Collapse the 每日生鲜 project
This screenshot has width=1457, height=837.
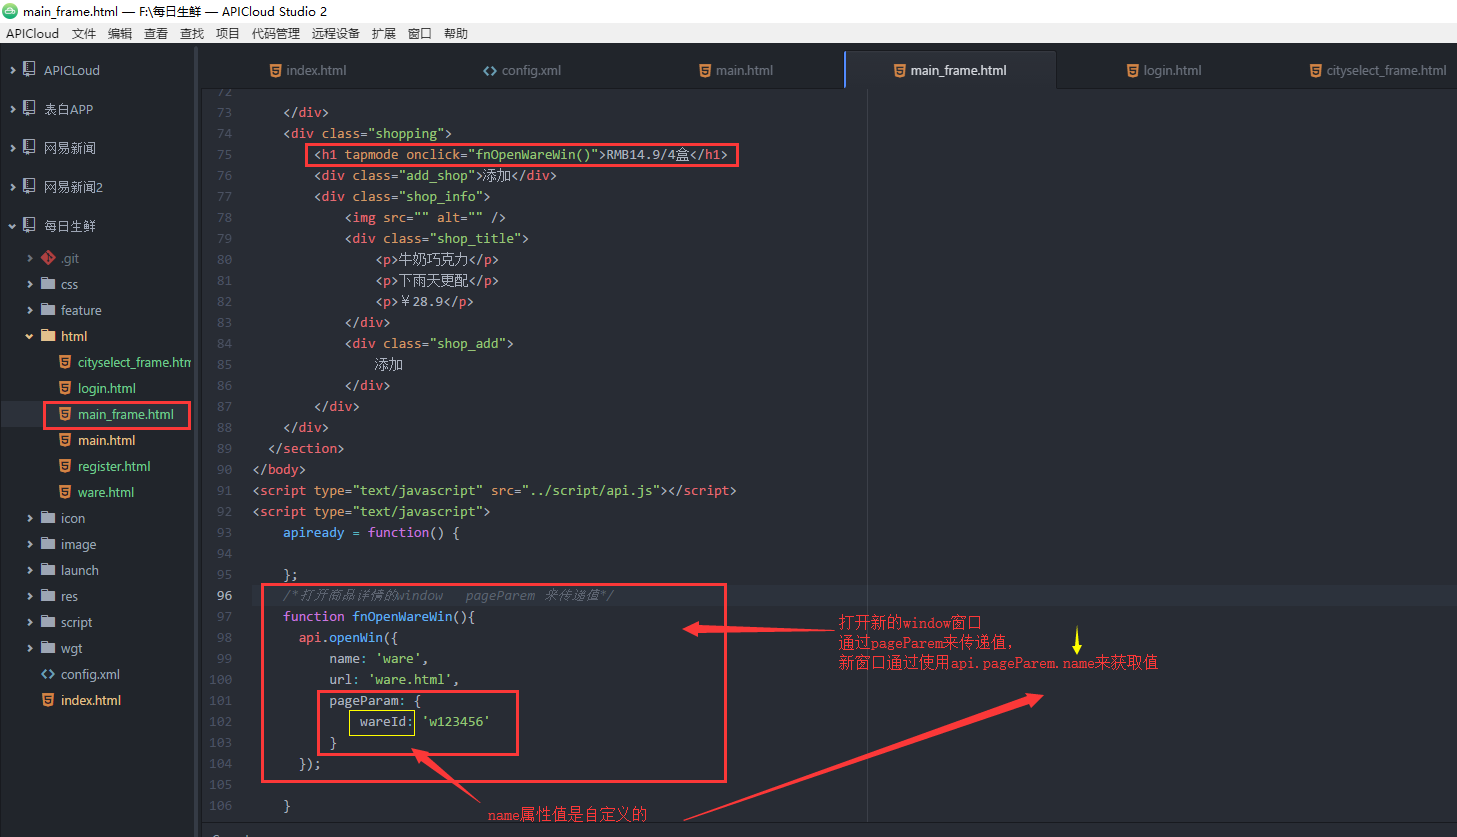12,225
